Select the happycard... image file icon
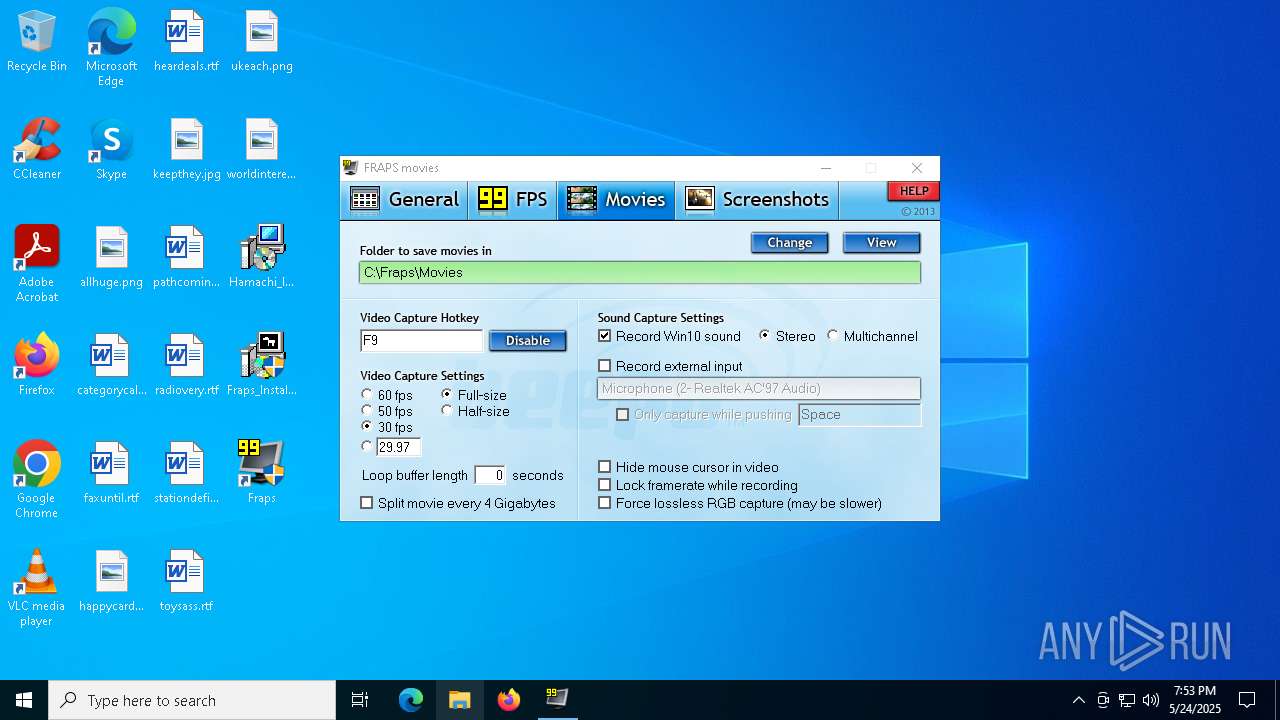 coord(111,582)
